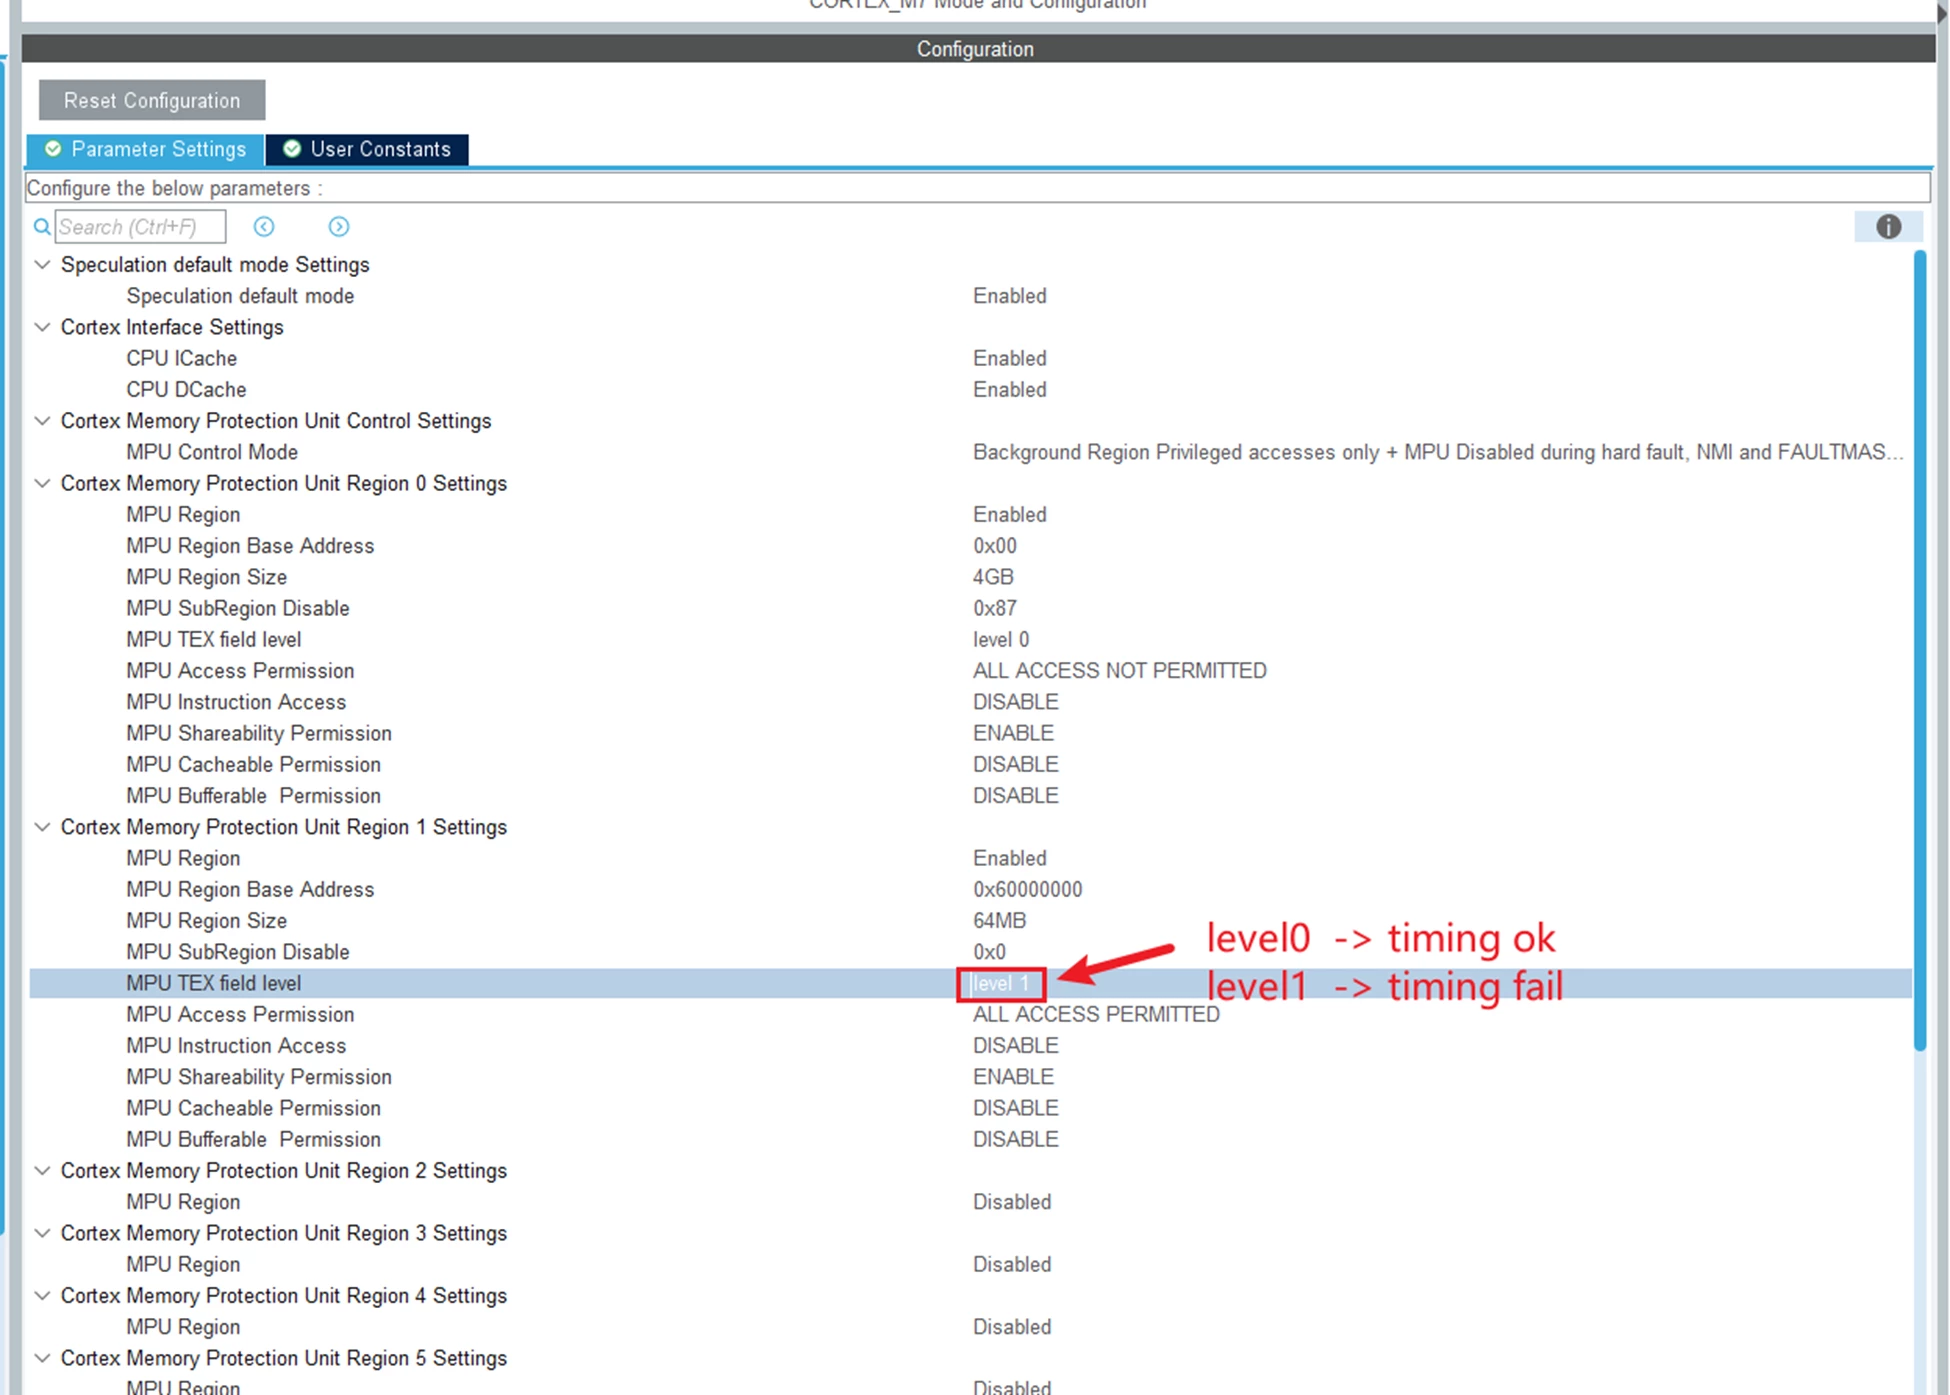Edit Region 0 base address 0x00

coord(995,546)
